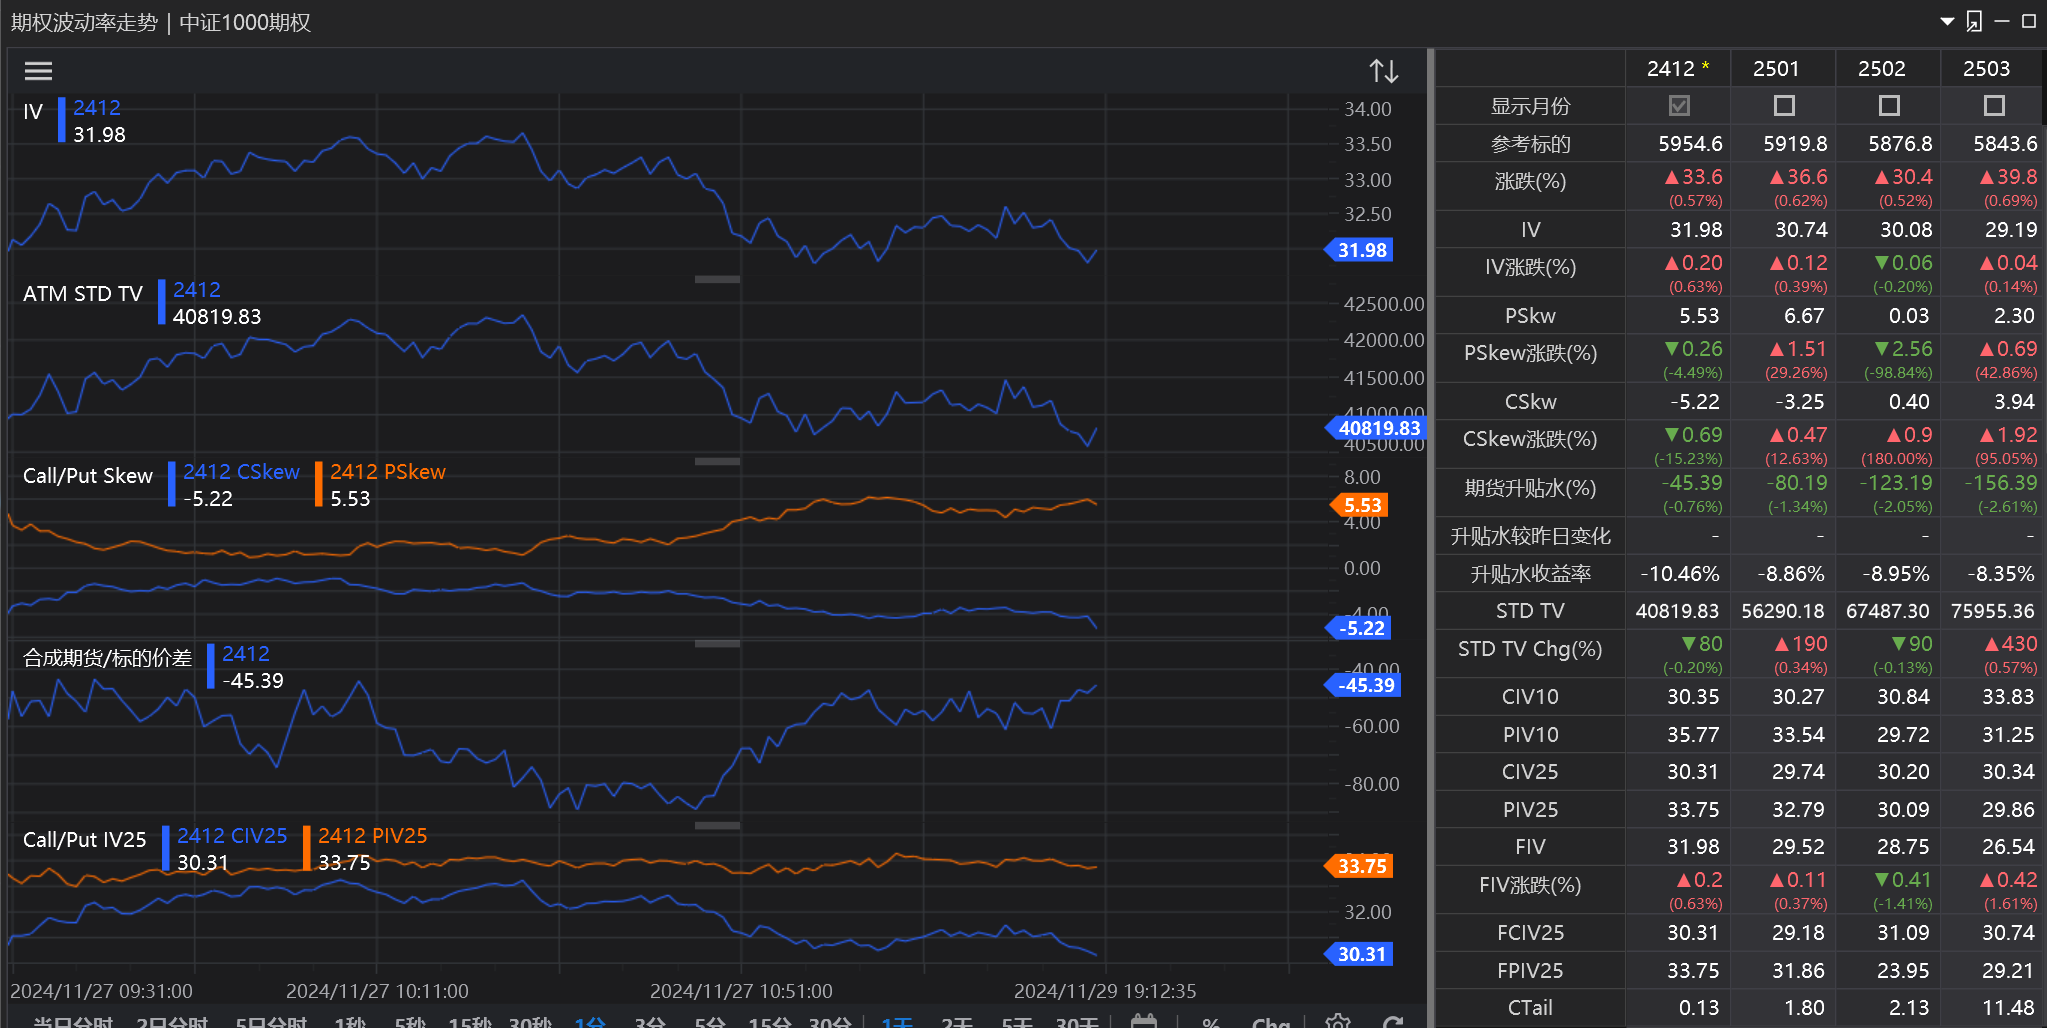Click the pop-out window icon in title bar

1973,21
